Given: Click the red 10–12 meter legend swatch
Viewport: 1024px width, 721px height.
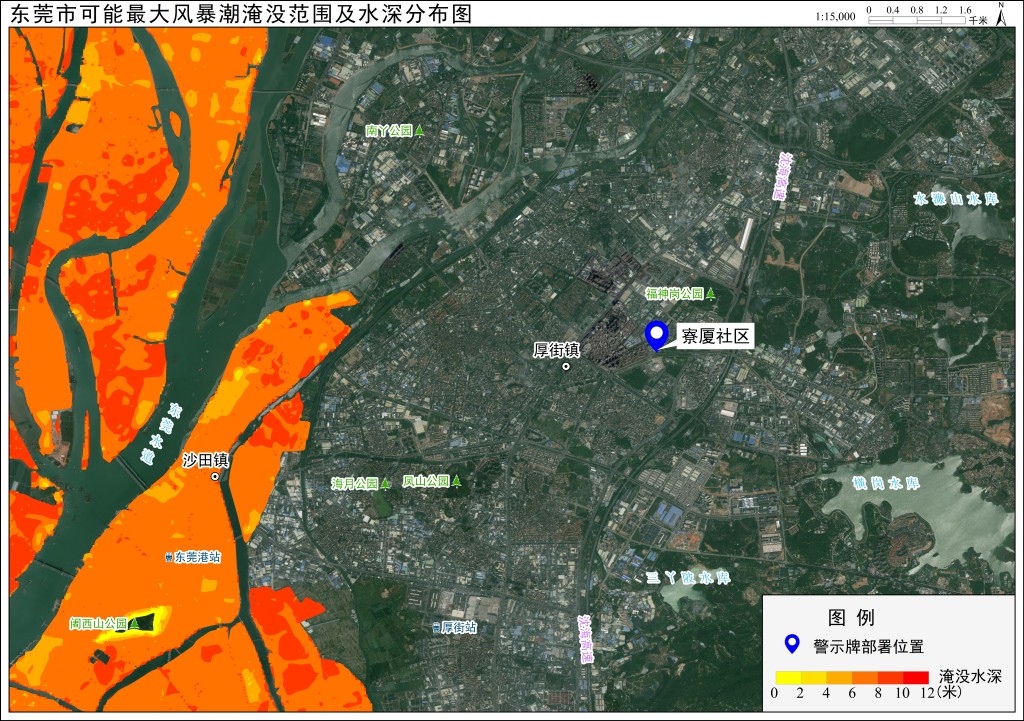Looking at the screenshot, I should pyautogui.click(x=916, y=677).
